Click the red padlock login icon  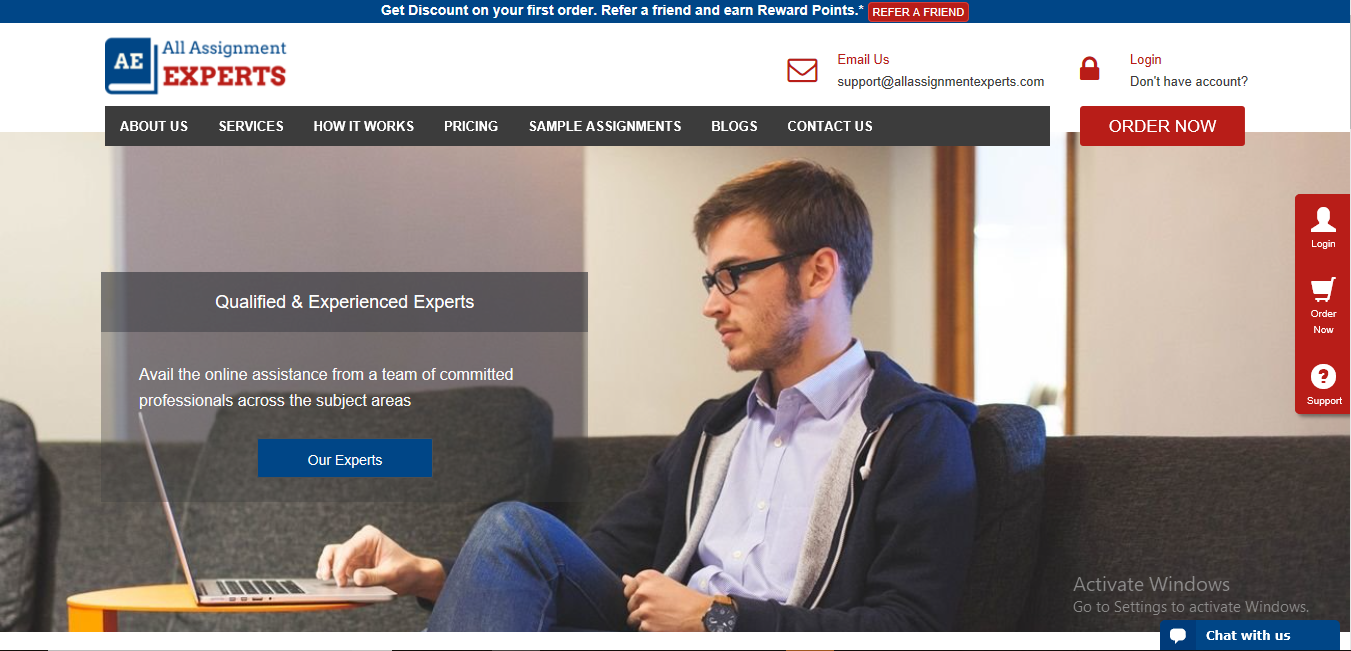tap(1089, 68)
